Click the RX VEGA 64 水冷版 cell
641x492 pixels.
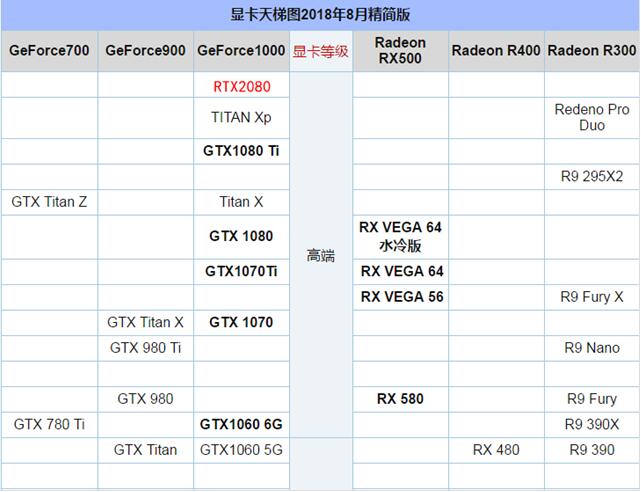(x=400, y=236)
